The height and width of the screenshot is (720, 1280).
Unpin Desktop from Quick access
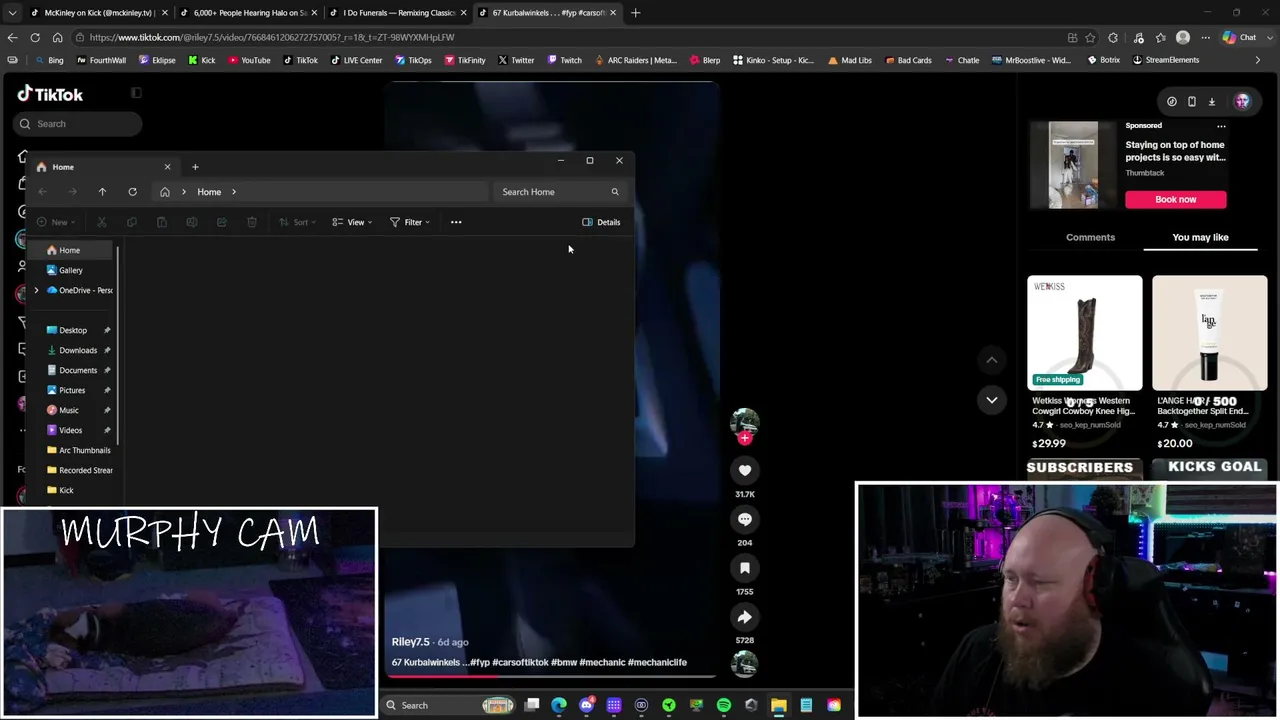[107, 330]
